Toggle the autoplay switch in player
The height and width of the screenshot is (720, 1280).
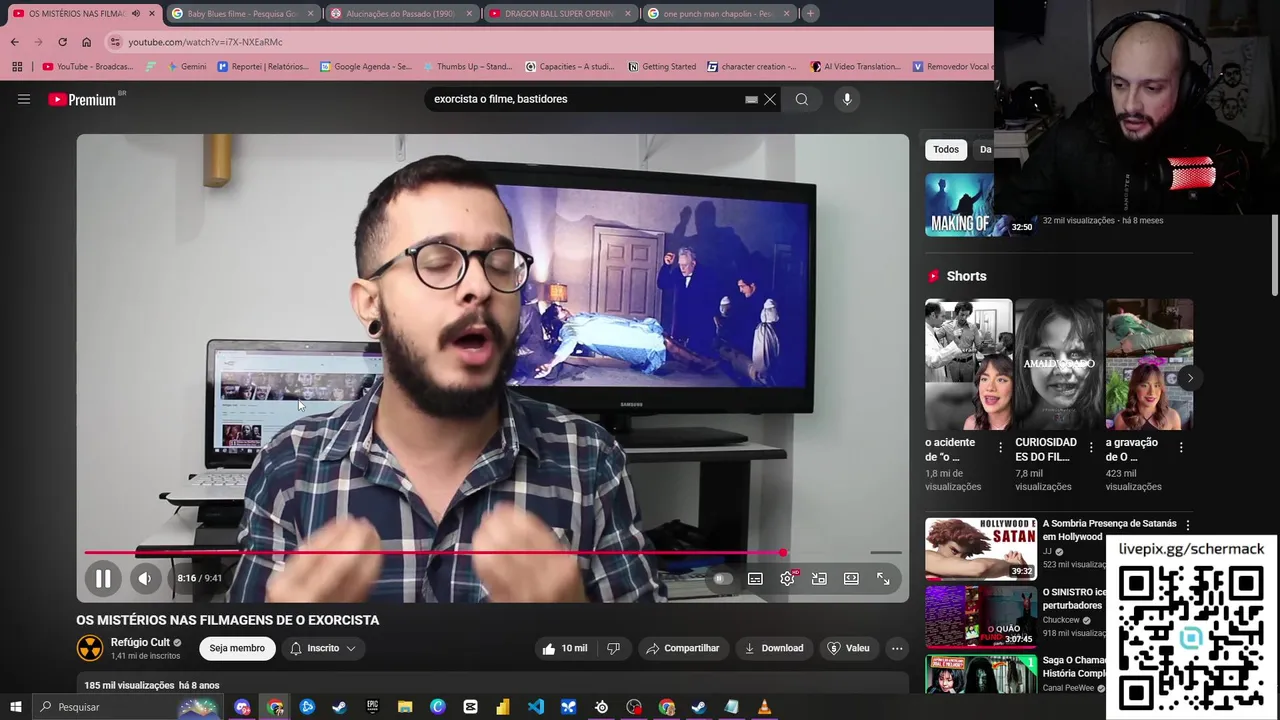click(723, 578)
